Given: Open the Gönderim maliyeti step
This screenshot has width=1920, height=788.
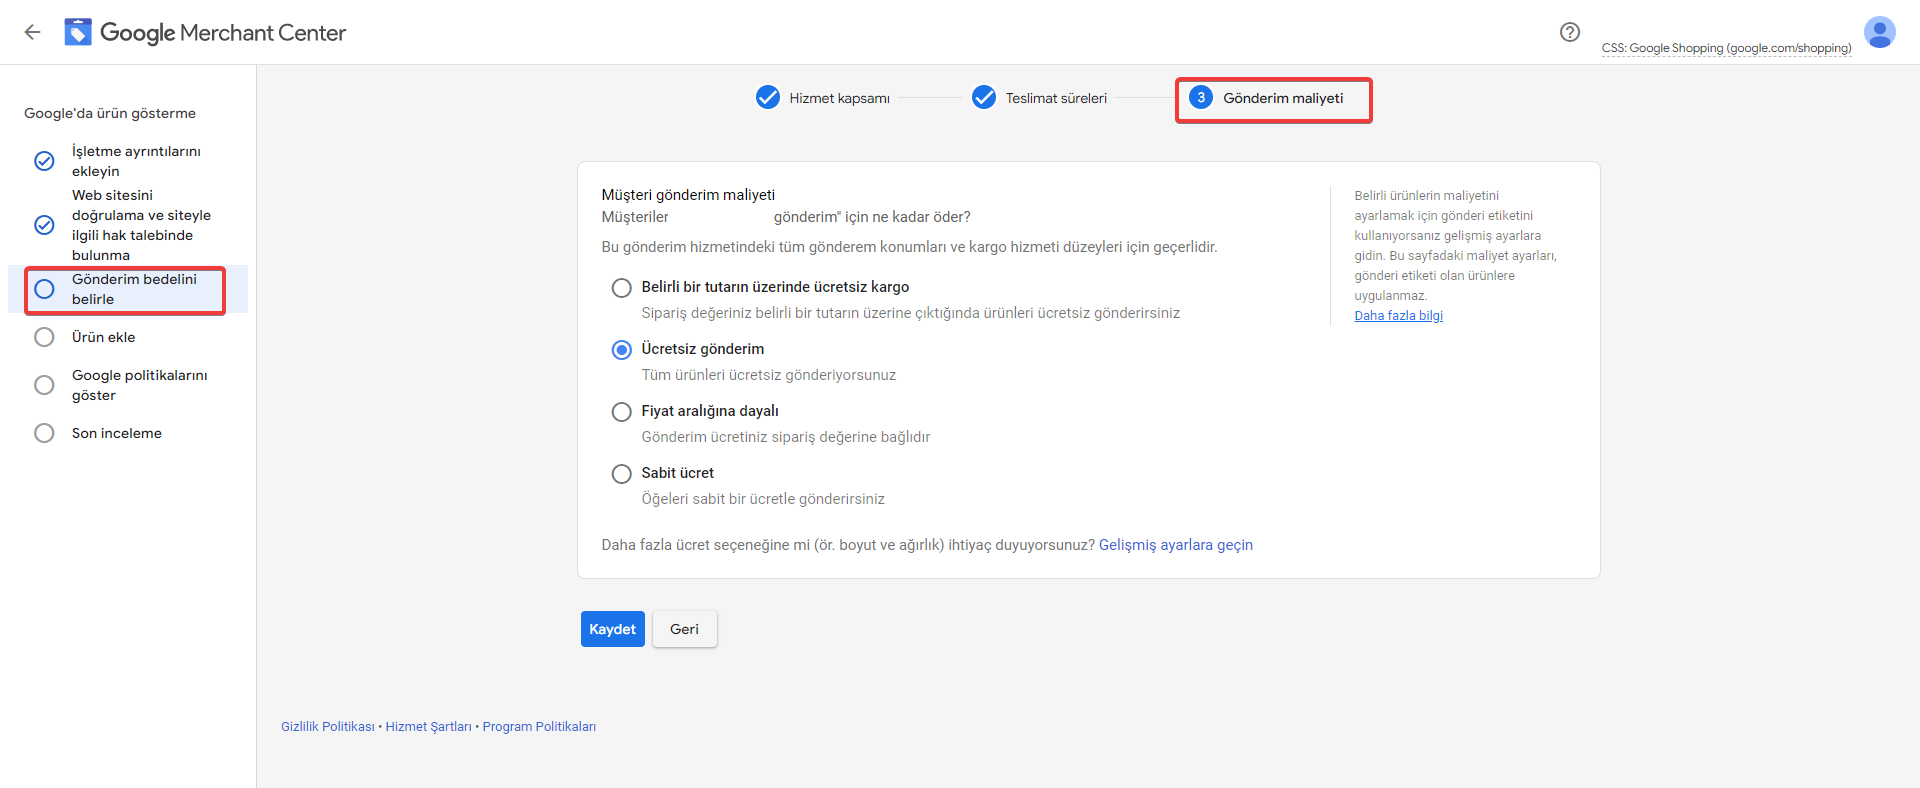Looking at the screenshot, I should (1283, 98).
